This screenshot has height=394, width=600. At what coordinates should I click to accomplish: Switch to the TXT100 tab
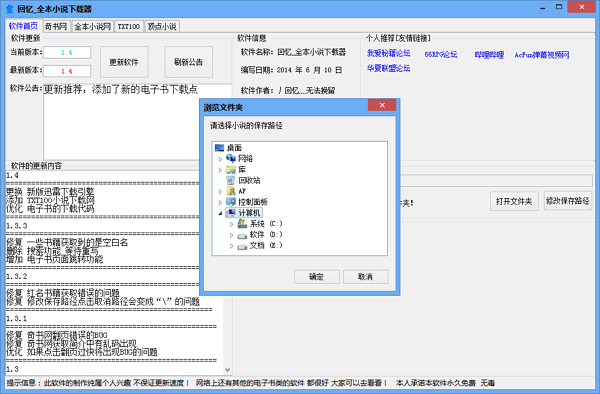pyautogui.click(x=129, y=26)
